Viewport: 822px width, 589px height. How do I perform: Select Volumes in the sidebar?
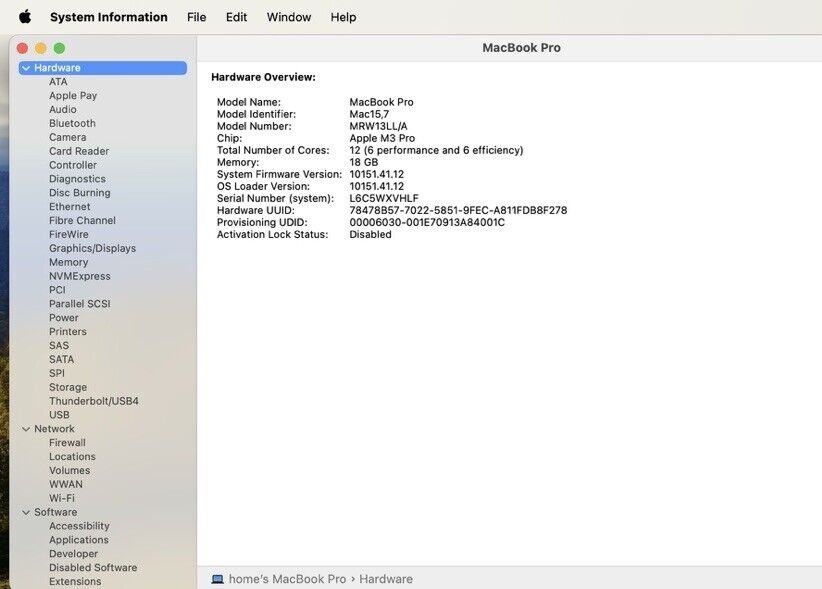click(x=69, y=471)
